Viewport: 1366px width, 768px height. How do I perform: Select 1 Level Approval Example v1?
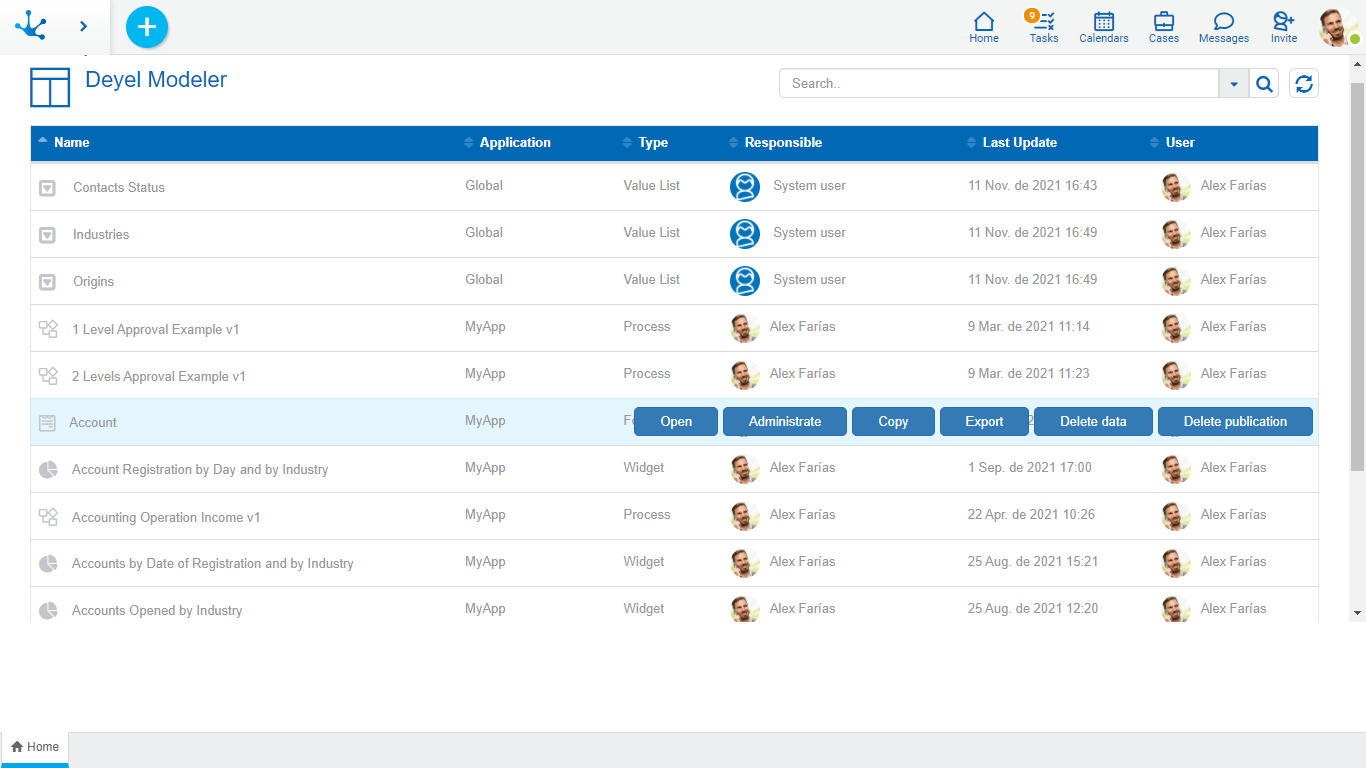(156, 330)
